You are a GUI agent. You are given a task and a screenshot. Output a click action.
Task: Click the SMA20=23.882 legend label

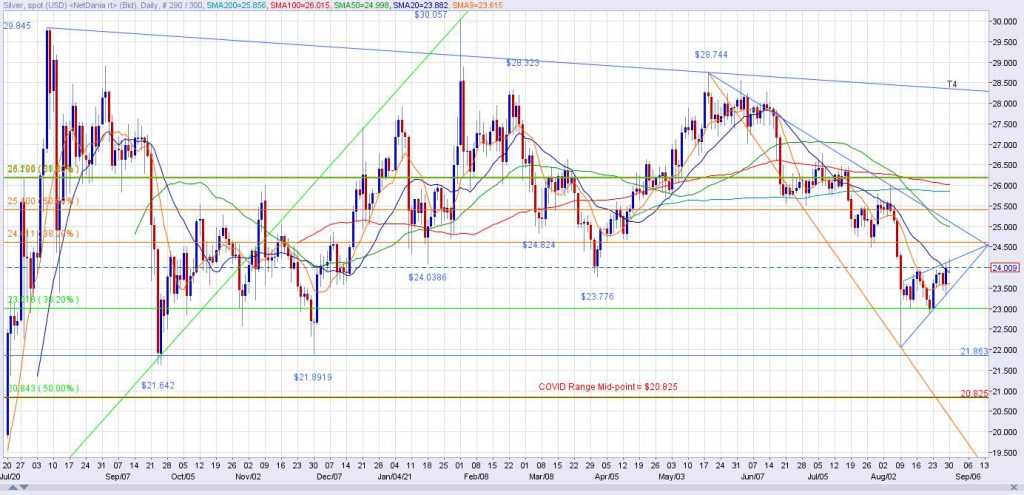click(x=419, y=5)
